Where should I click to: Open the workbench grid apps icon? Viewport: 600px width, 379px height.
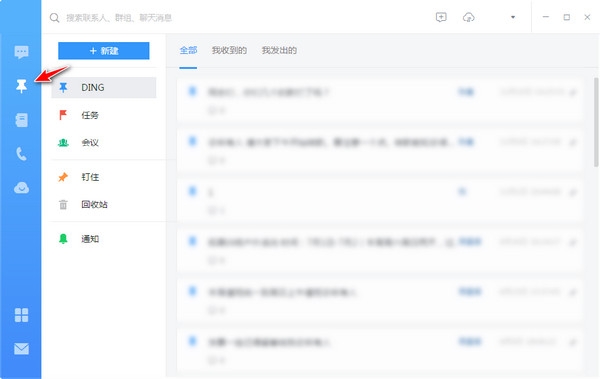coord(21,315)
